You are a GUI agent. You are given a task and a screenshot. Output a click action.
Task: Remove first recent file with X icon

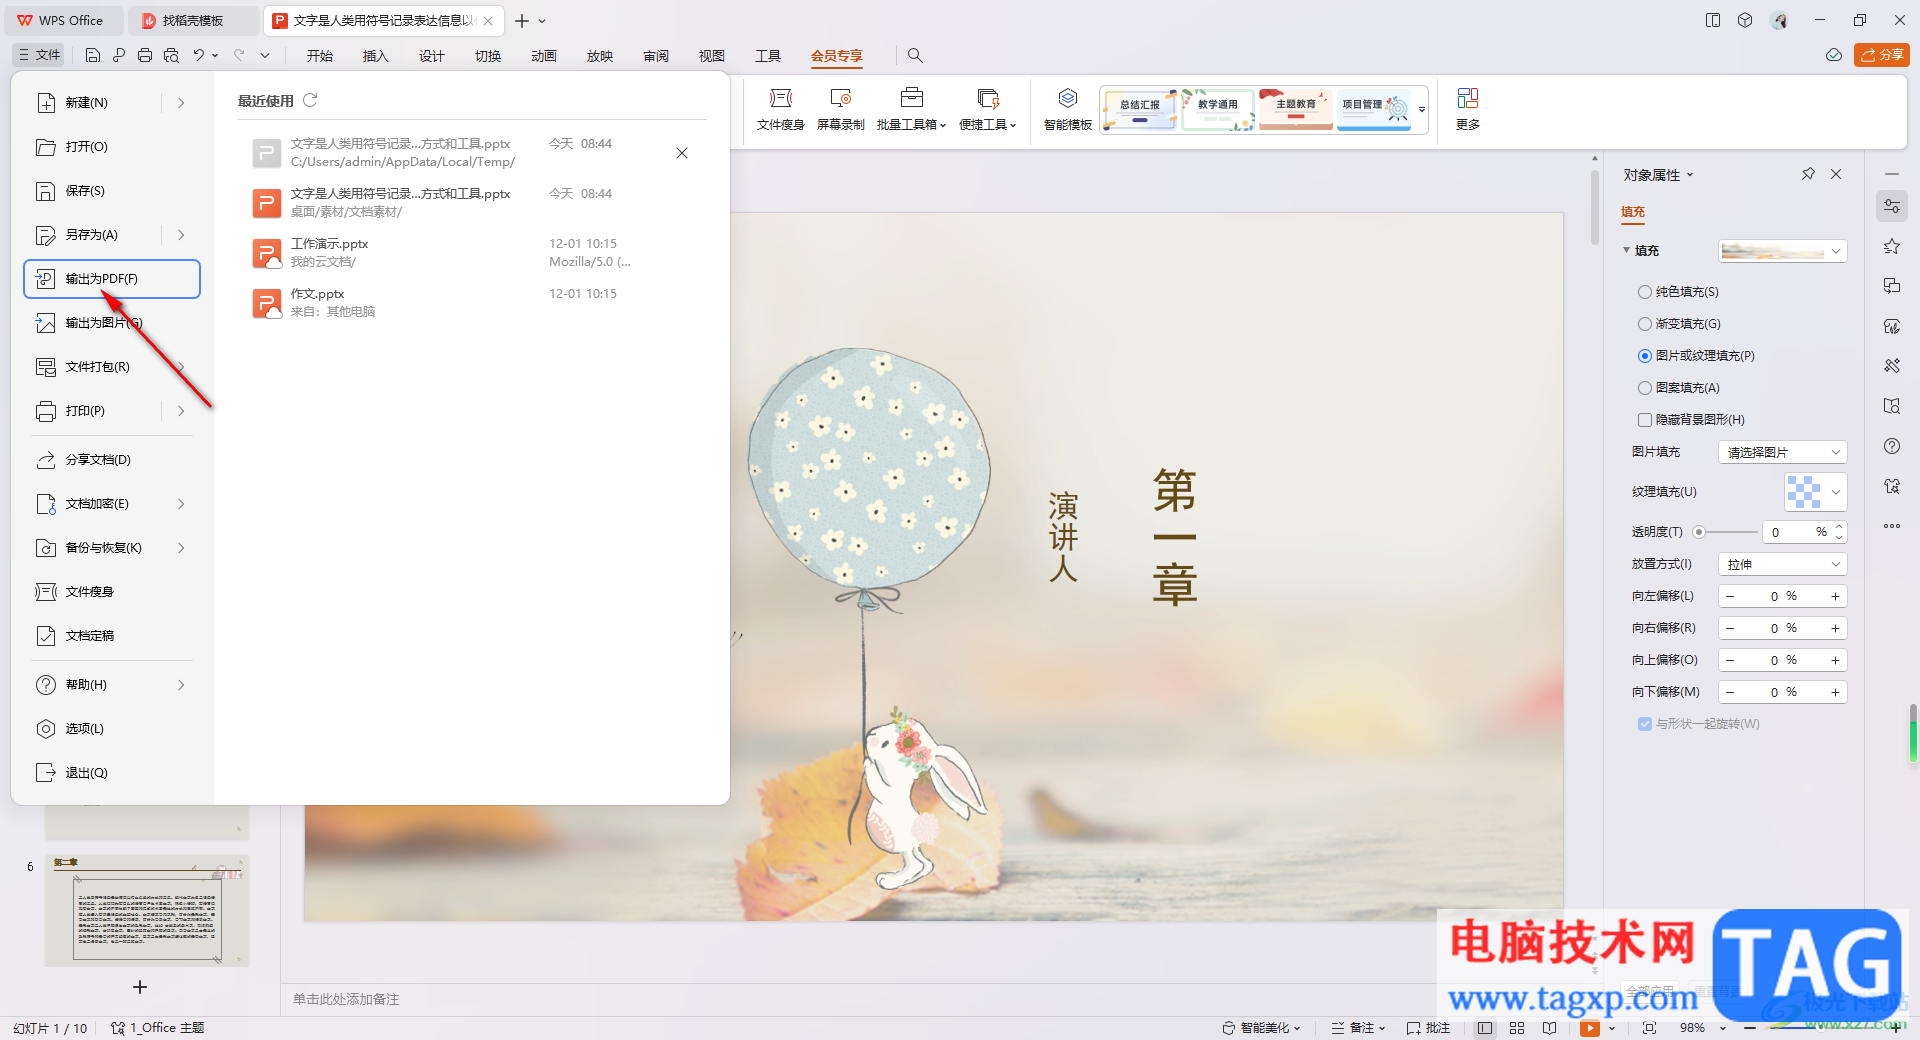tap(682, 153)
